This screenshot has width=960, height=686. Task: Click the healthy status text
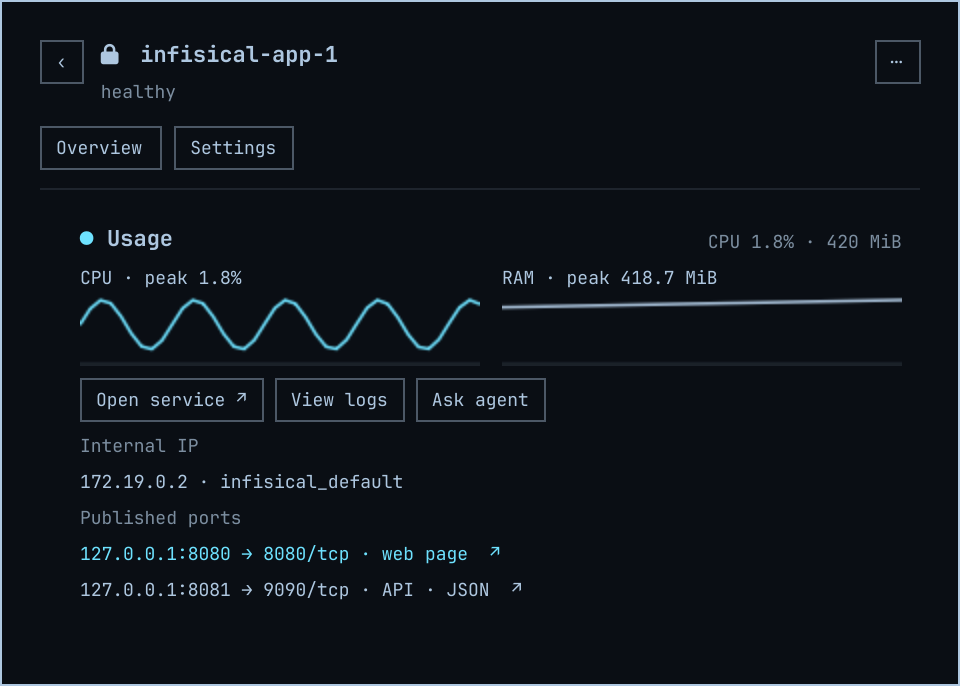pos(138,92)
